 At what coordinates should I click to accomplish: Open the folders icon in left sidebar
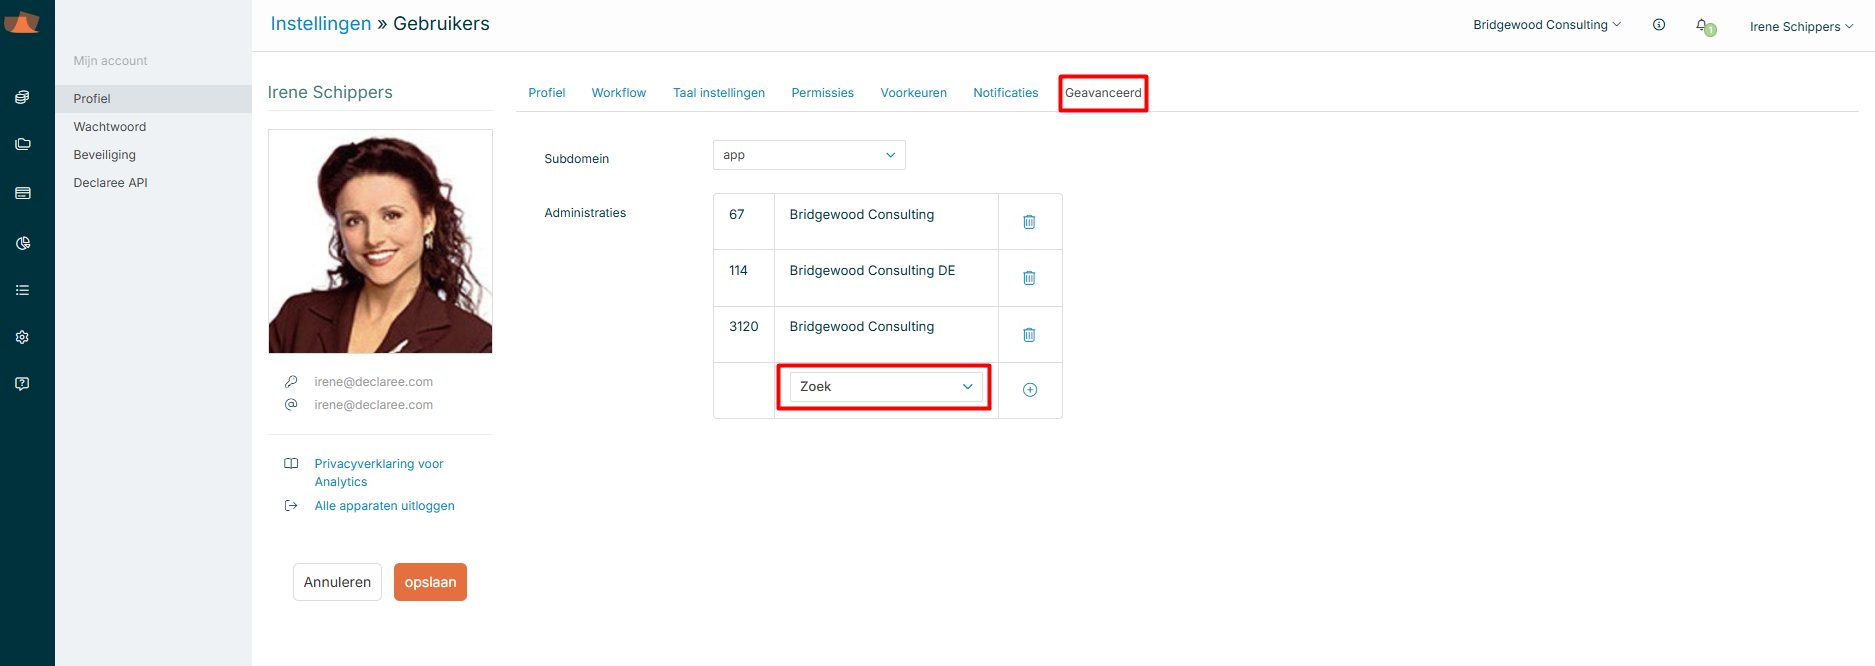click(x=22, y=144)
